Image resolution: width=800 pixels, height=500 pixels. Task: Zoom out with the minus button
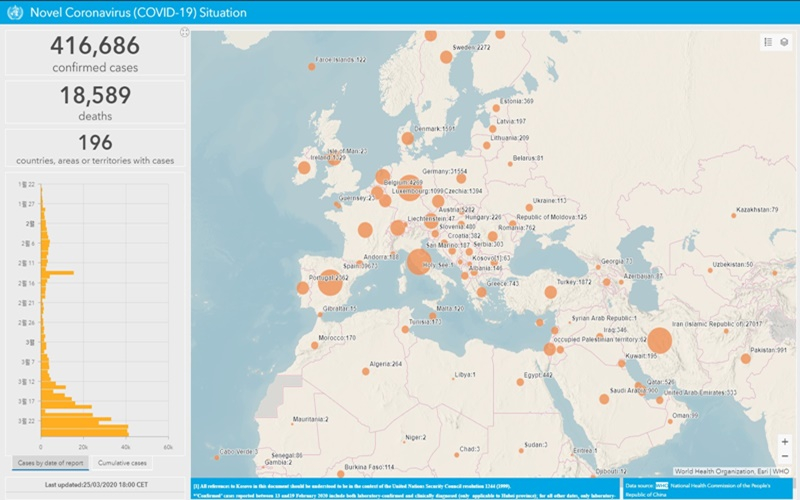click(x=785, y=457)
